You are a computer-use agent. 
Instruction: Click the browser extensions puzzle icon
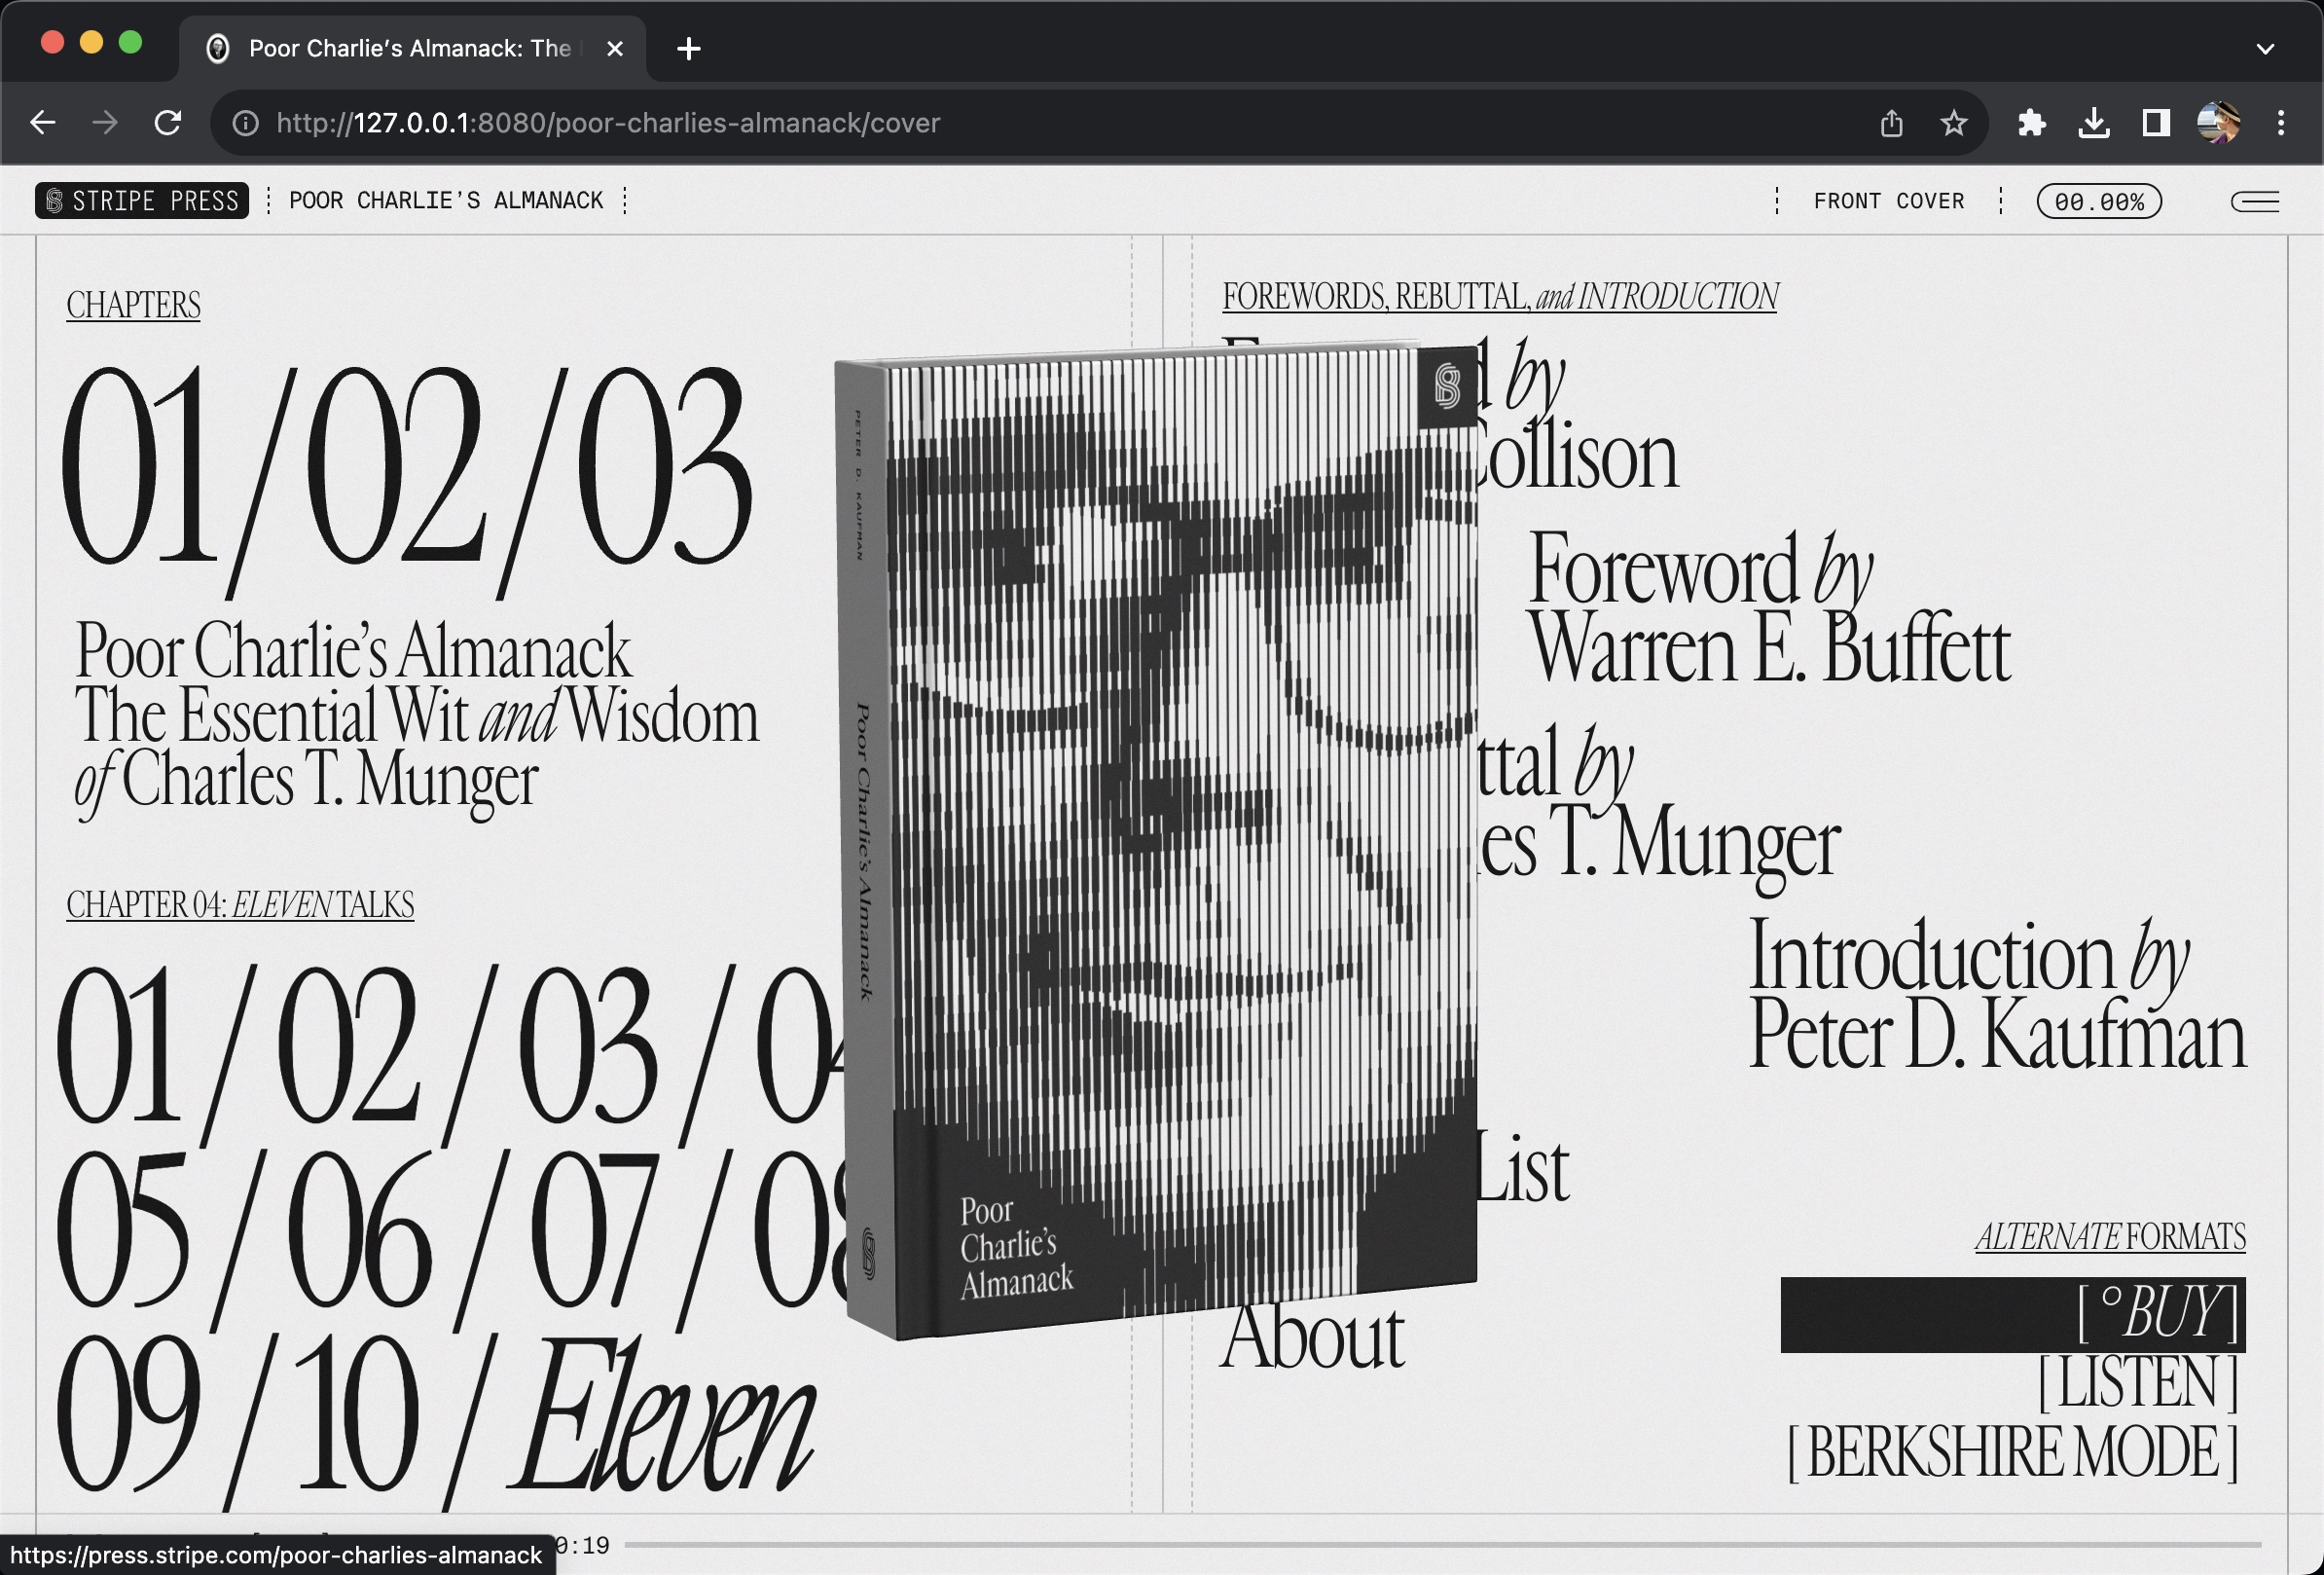2030,123
